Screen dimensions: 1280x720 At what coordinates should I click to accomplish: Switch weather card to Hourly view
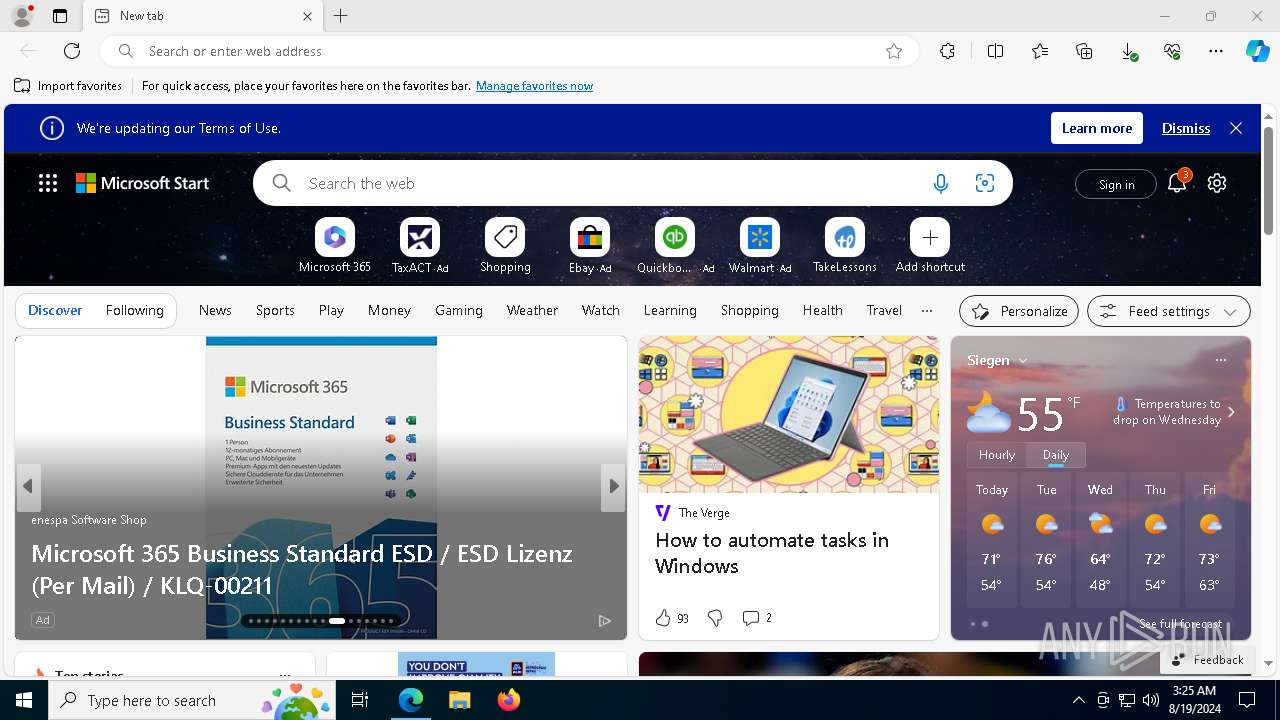997,455
